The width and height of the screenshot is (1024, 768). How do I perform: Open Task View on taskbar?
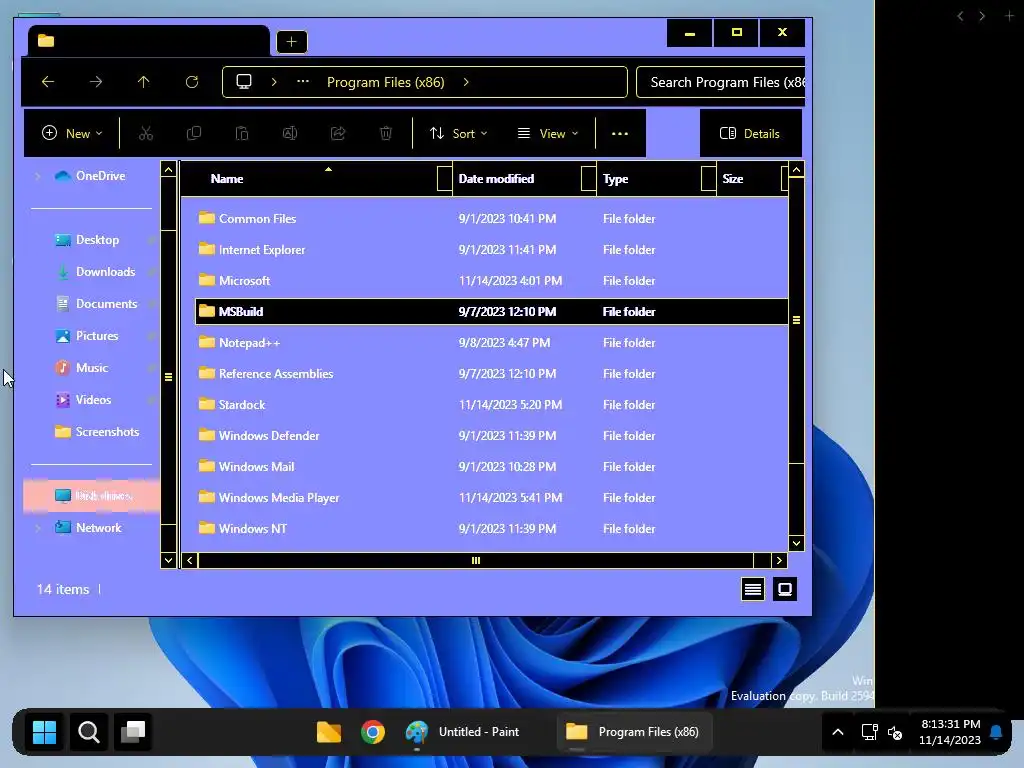[x=133, y=732]
